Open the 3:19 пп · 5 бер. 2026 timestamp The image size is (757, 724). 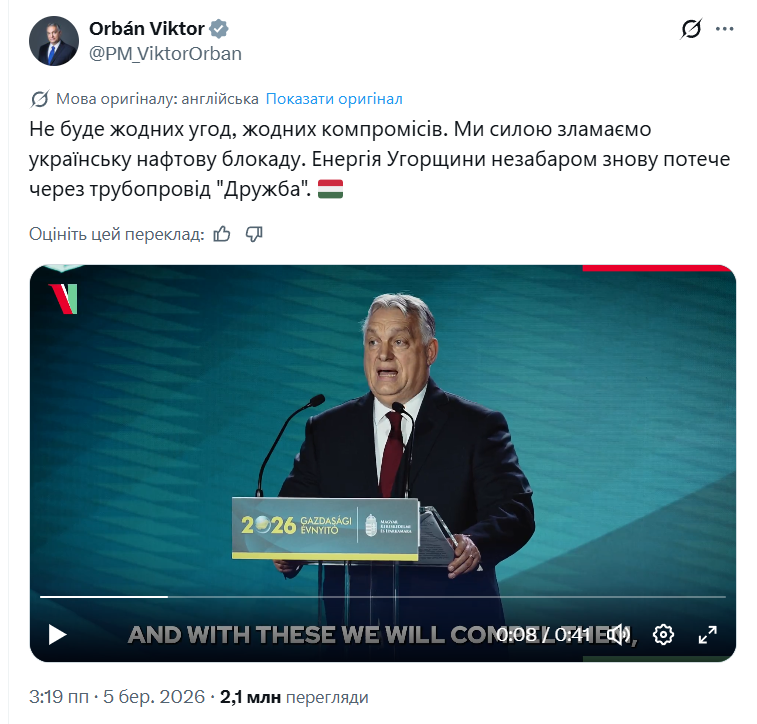tap(117, 697)
